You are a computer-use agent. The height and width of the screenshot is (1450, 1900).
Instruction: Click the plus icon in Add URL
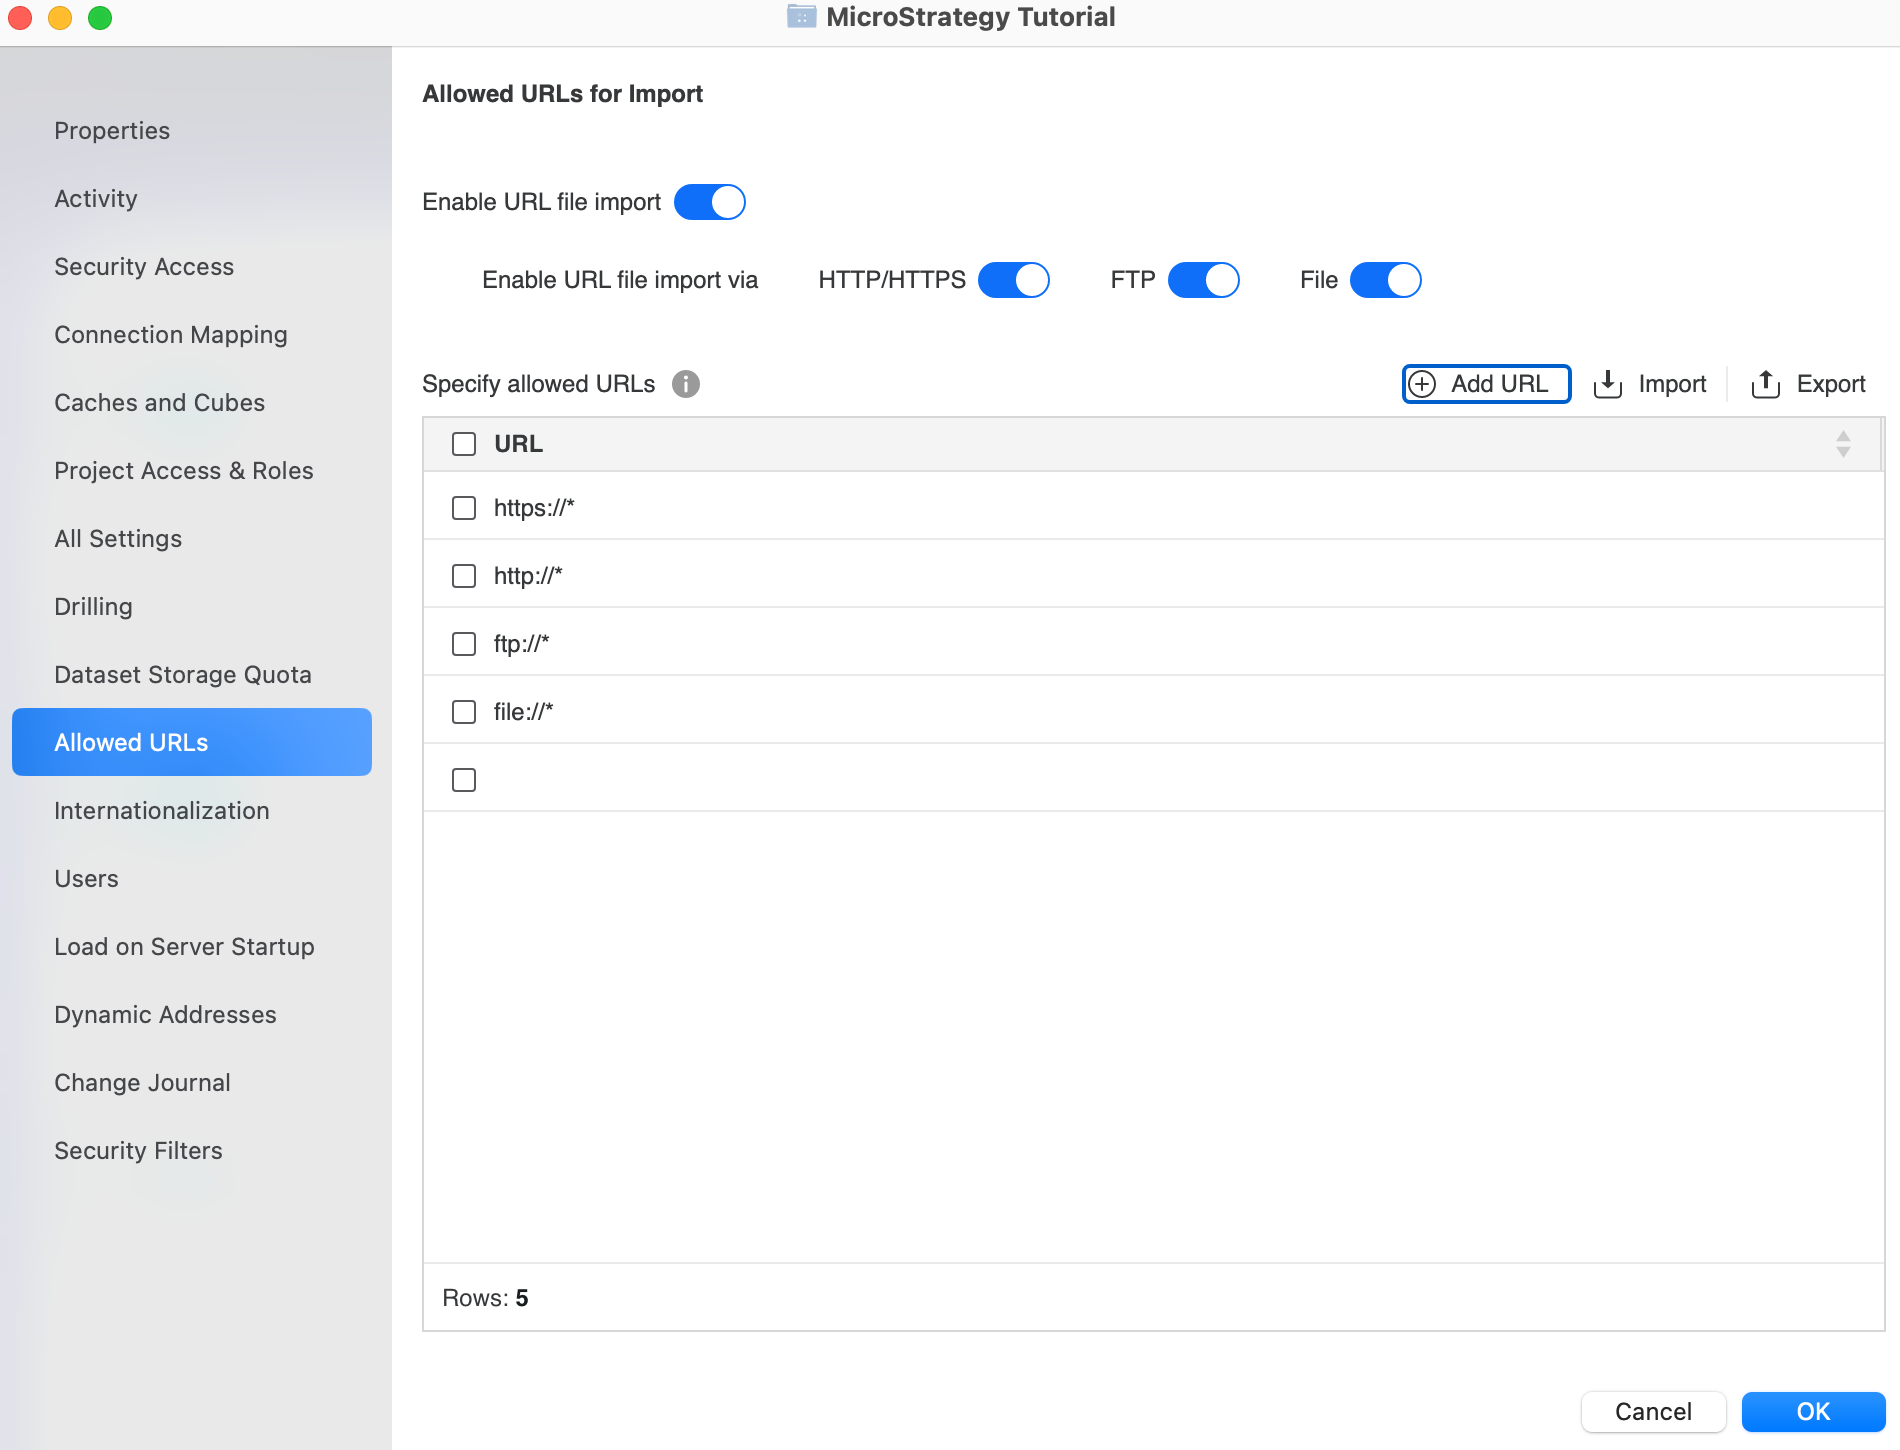point(1422,384)
